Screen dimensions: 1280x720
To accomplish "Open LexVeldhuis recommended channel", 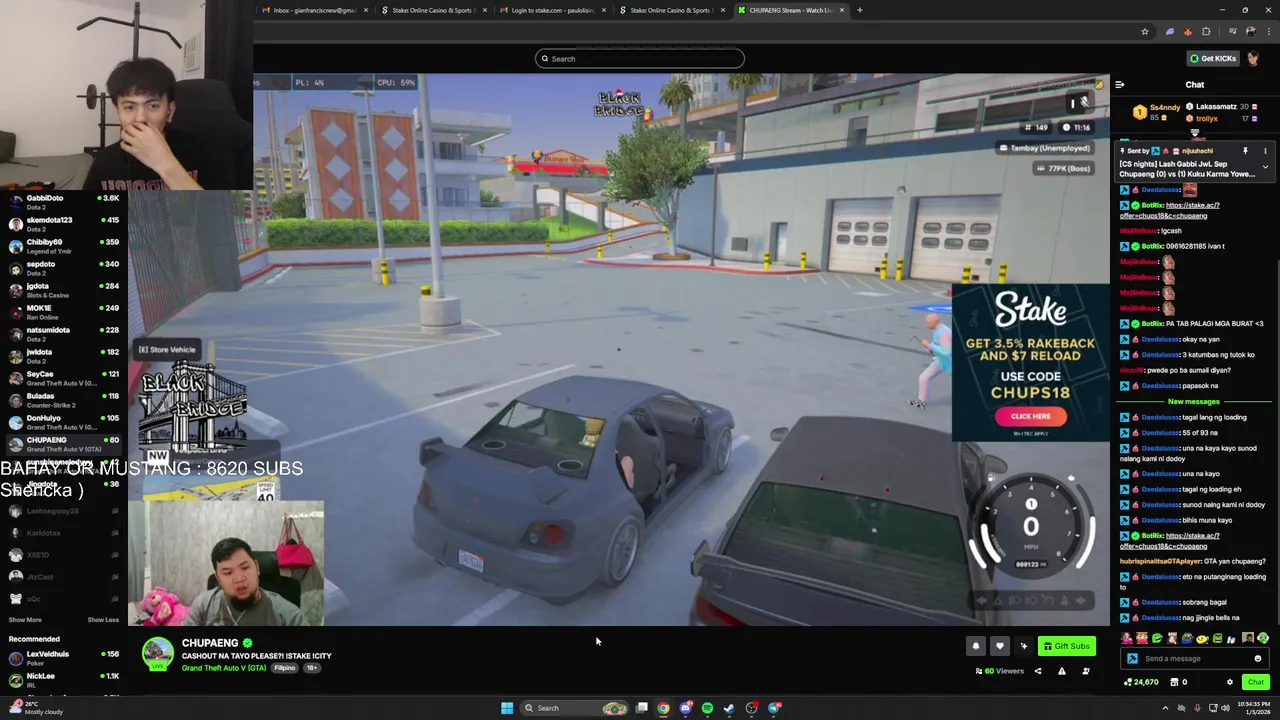I will pos(64,658).
